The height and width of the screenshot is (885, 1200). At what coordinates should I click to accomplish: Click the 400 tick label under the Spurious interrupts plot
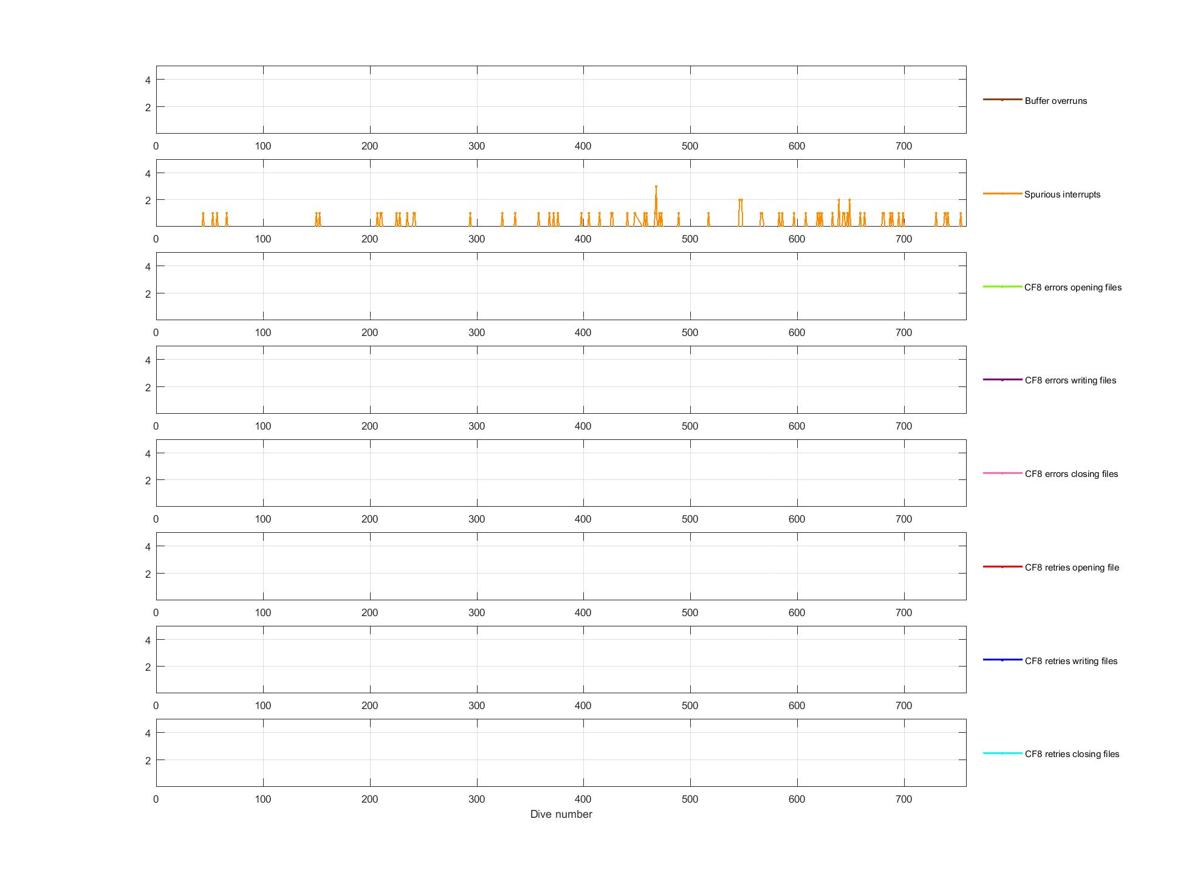click(x=583, y=239)
